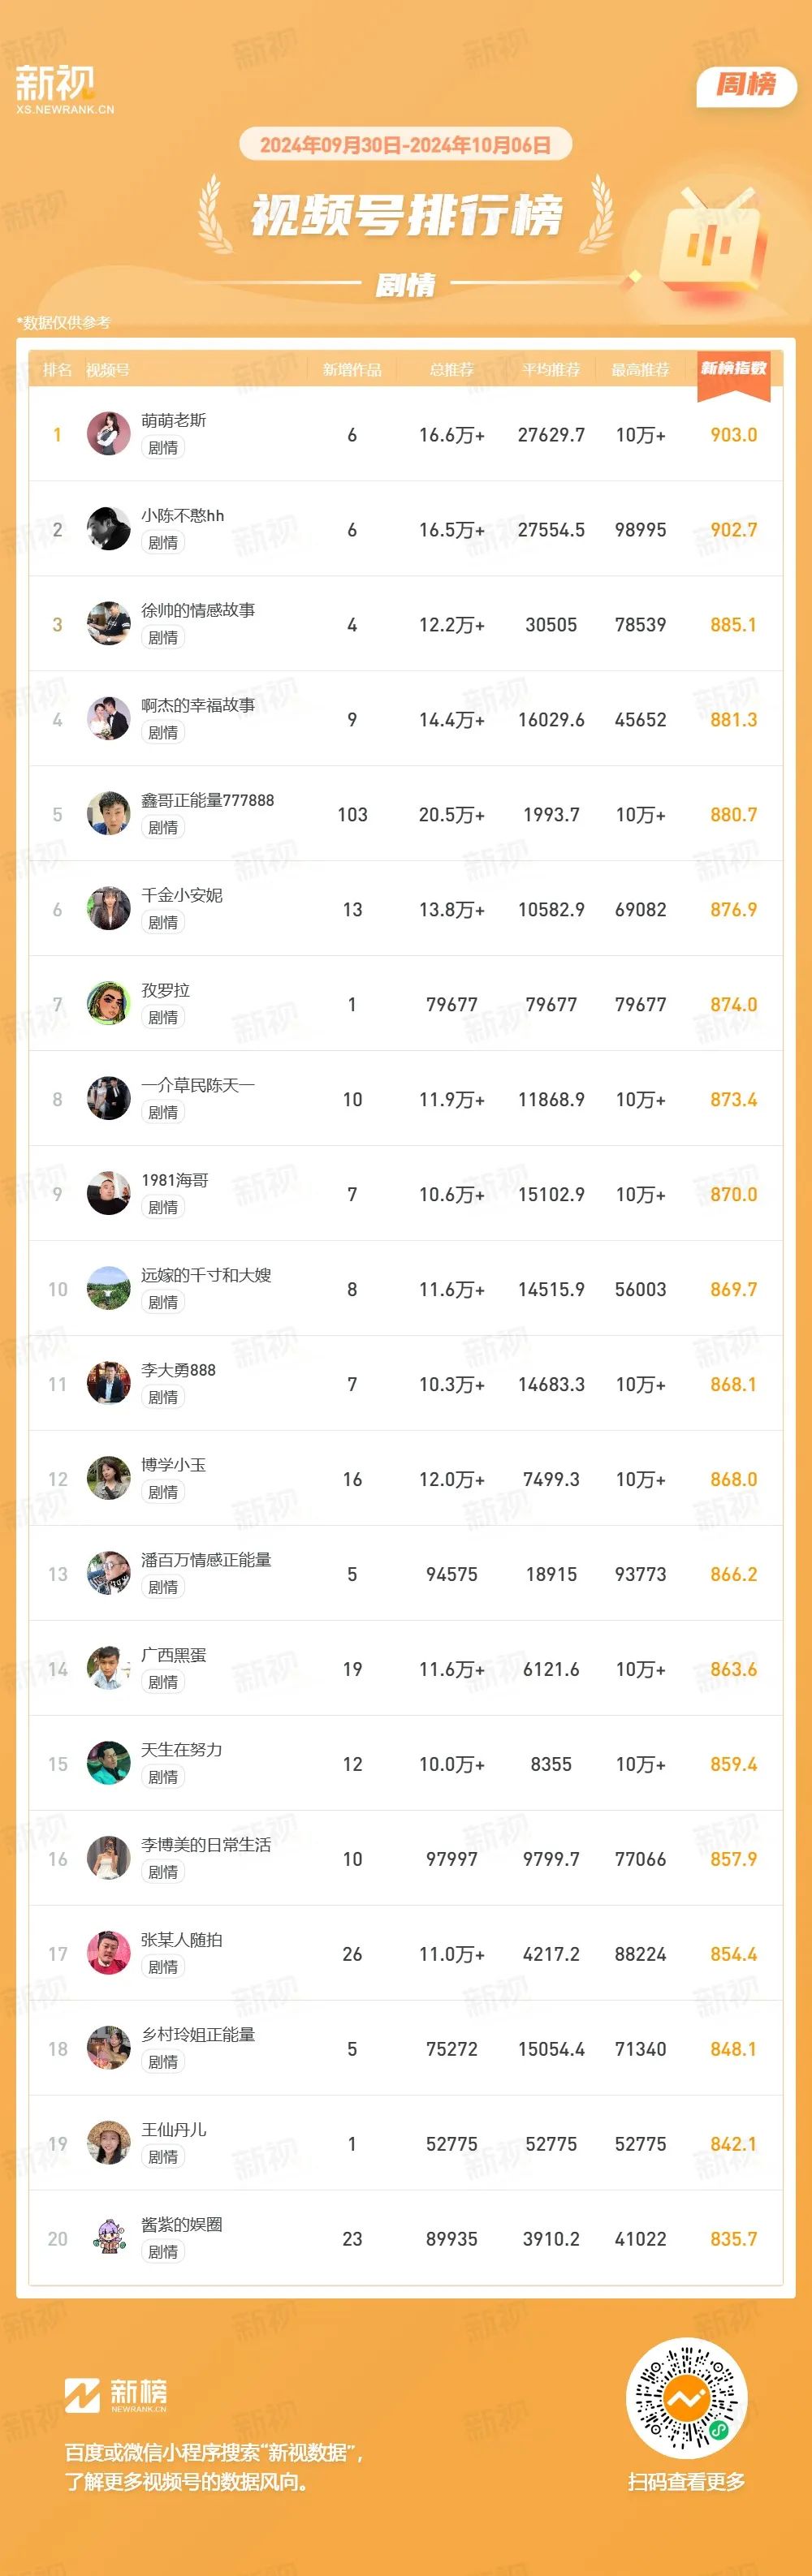
Task: Open the avatar of 萌萌老斯
Action: point(108,434)
